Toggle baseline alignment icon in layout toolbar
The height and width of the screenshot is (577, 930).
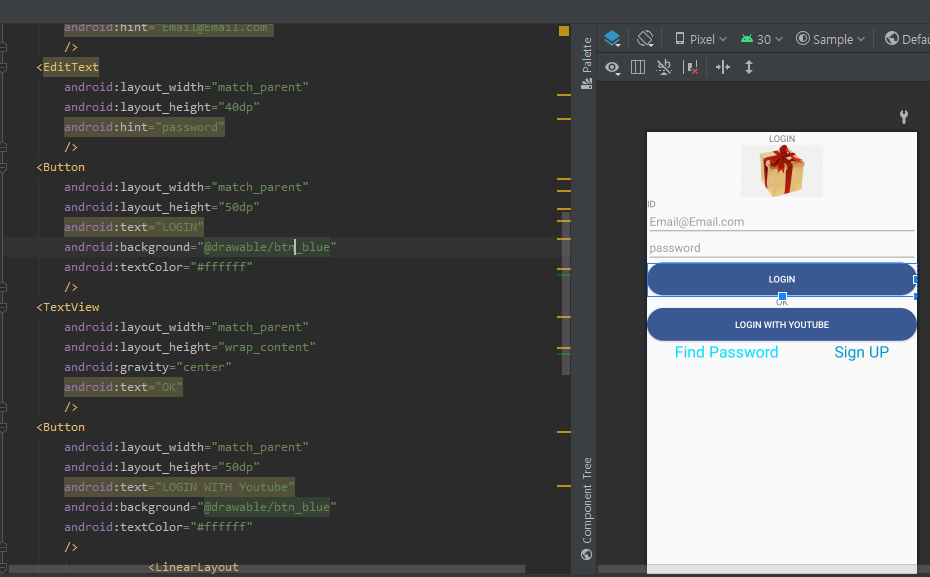(664, 67)
